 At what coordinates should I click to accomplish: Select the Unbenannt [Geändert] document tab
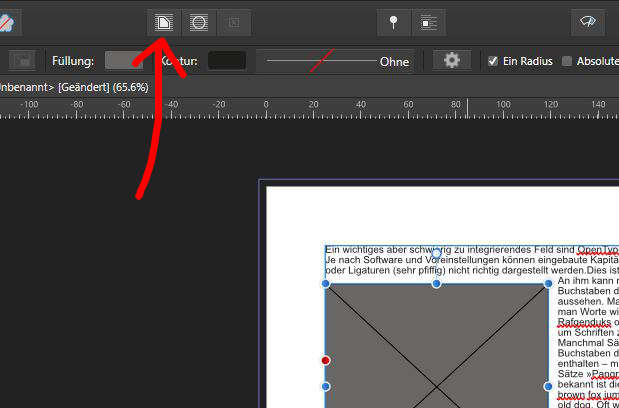74,87
